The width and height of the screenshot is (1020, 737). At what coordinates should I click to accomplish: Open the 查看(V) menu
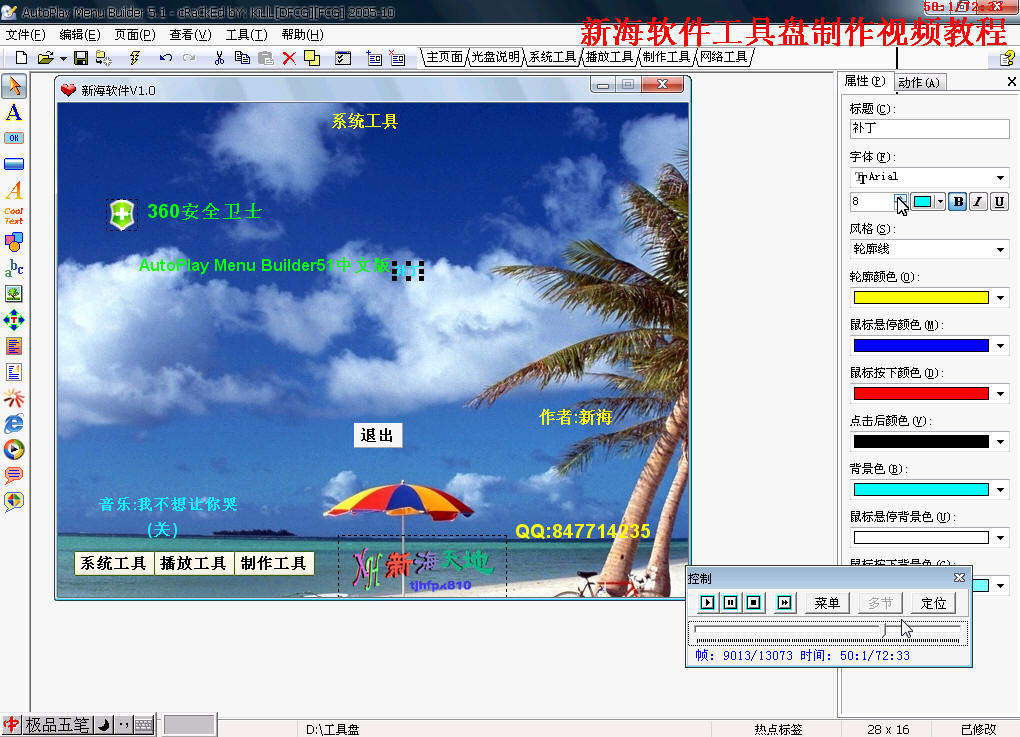click(x=191, y=34)
